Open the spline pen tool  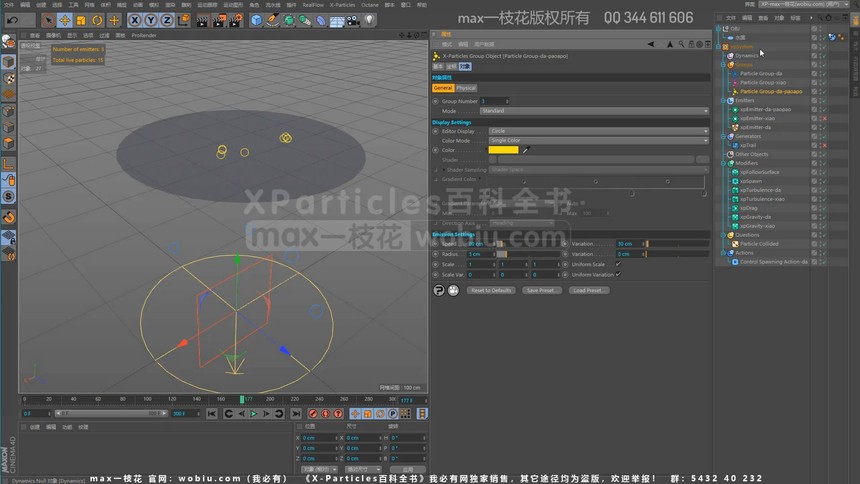pyautogui.click(x=273, y=20)
